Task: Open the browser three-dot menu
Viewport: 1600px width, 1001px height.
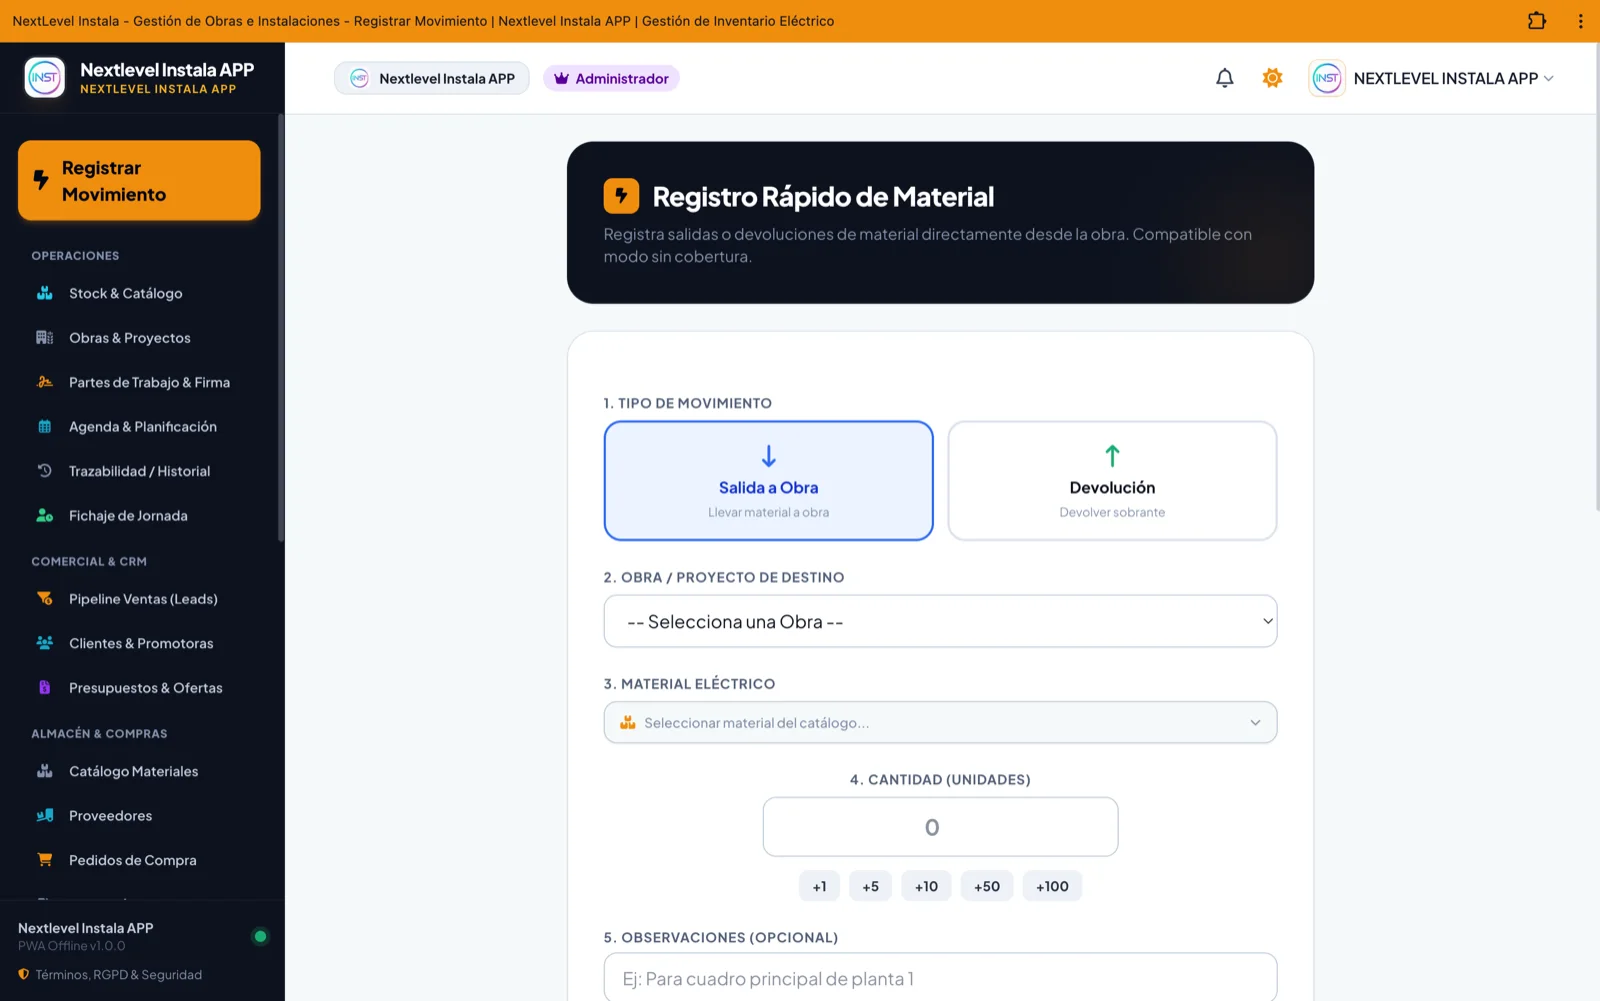Action: coord(1581,21)
